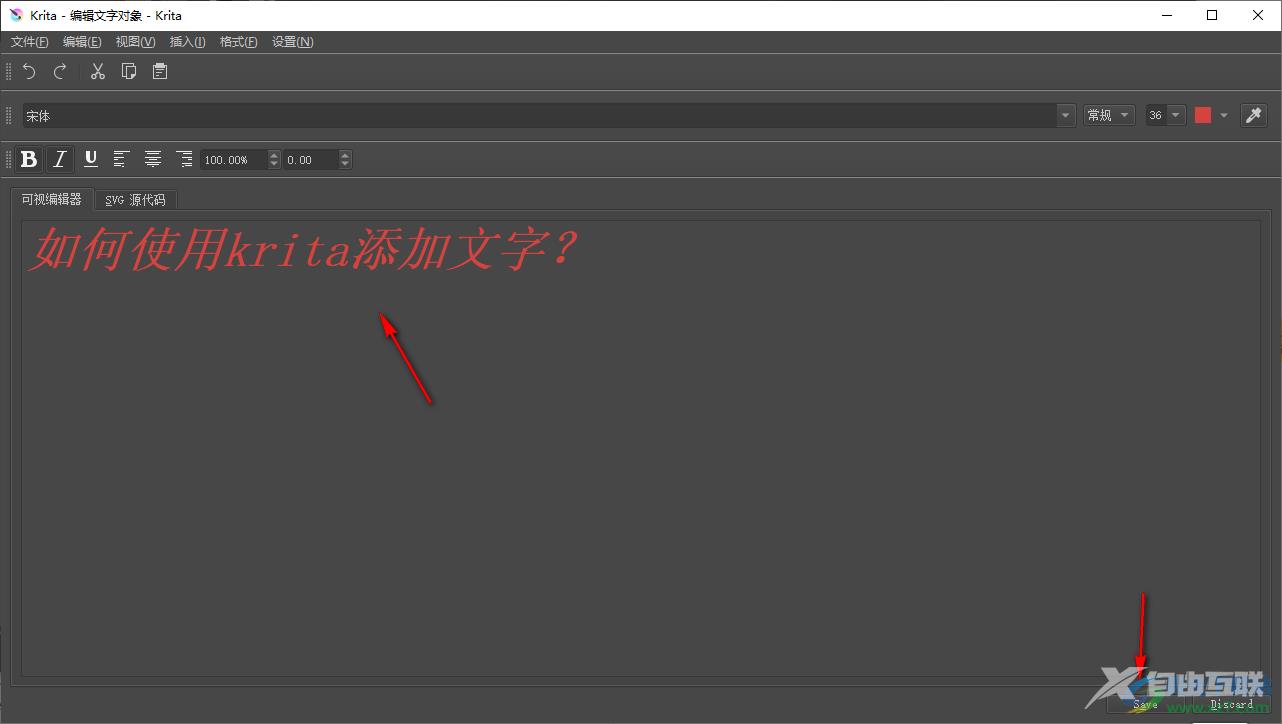Click the 宋体 font name field
This screenshot has height=724, width=1282.
pos(539,116)
